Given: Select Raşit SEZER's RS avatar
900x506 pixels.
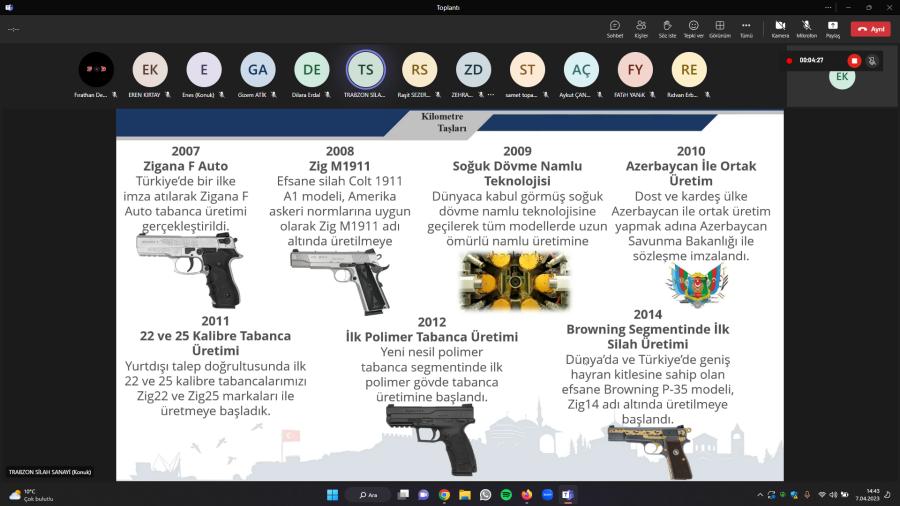Looking at the screenshot, I should 420,69.
